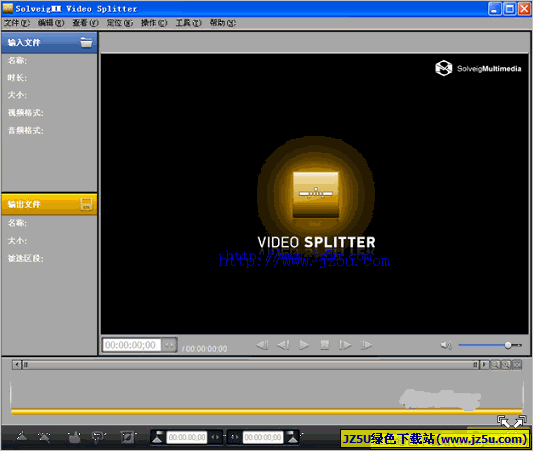Set the left marker position icon

(x=158, y=437)
